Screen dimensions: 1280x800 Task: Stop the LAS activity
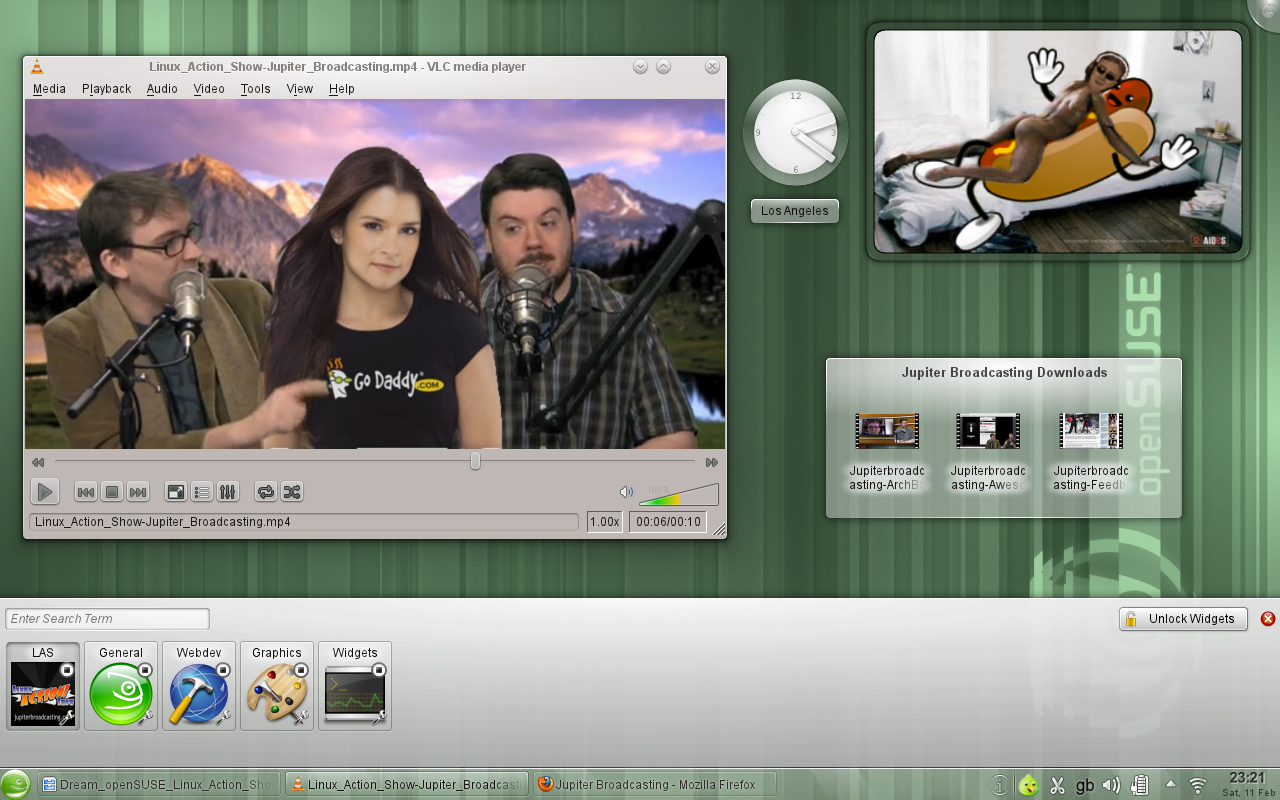point(67,670)
